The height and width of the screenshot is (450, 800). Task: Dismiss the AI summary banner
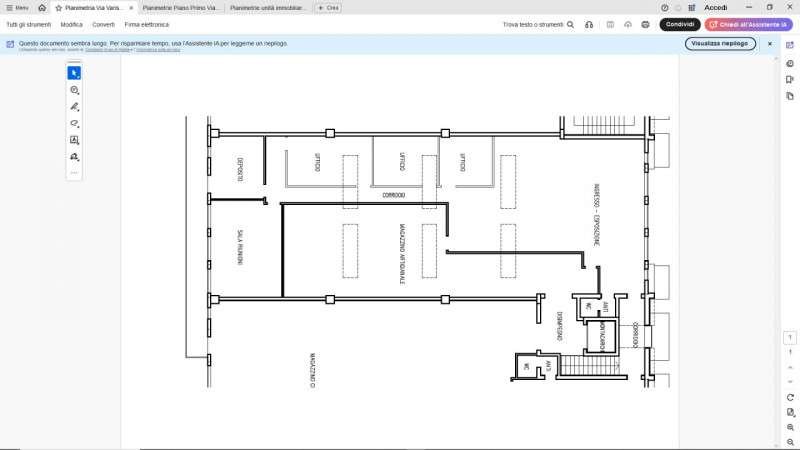click(x=770, y=44)
